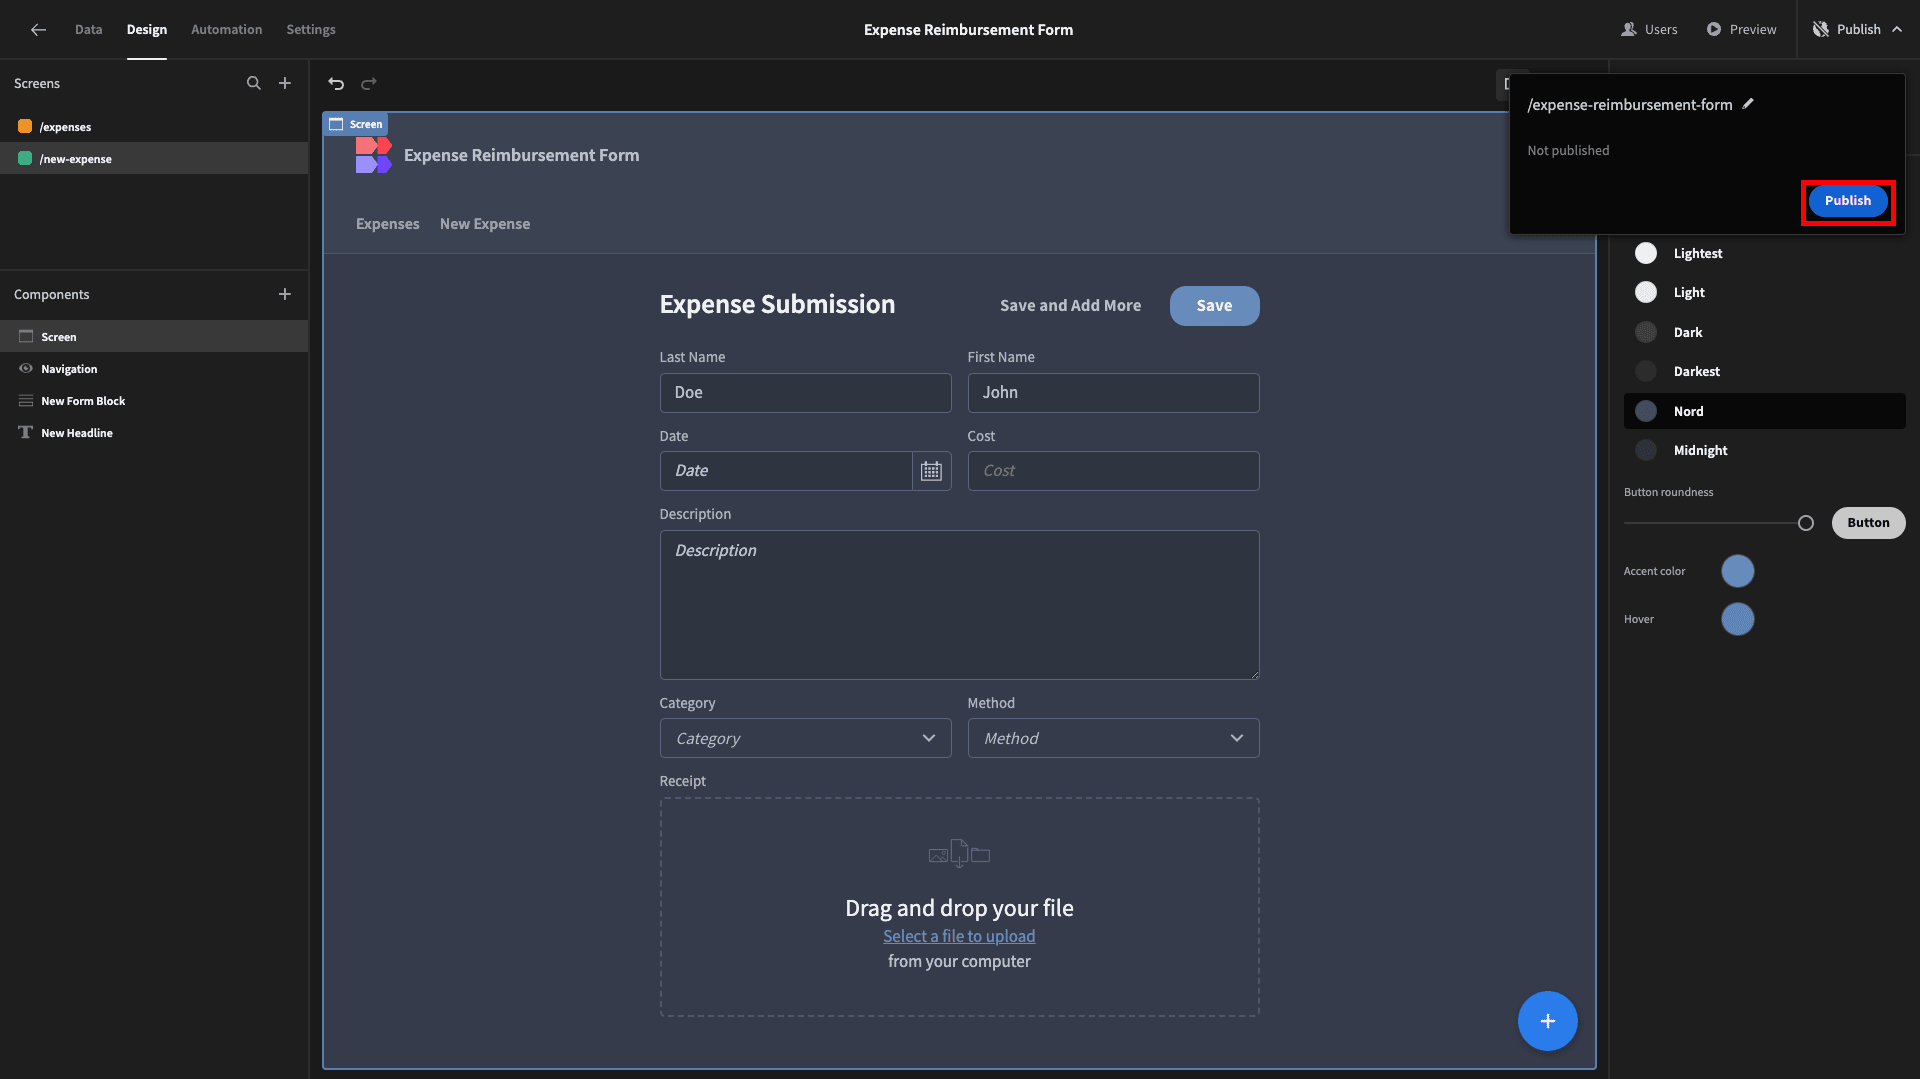Add a new screen with plus icon
The width and height of the screenshot is (1920, 1079).
[x=285, y=83]
